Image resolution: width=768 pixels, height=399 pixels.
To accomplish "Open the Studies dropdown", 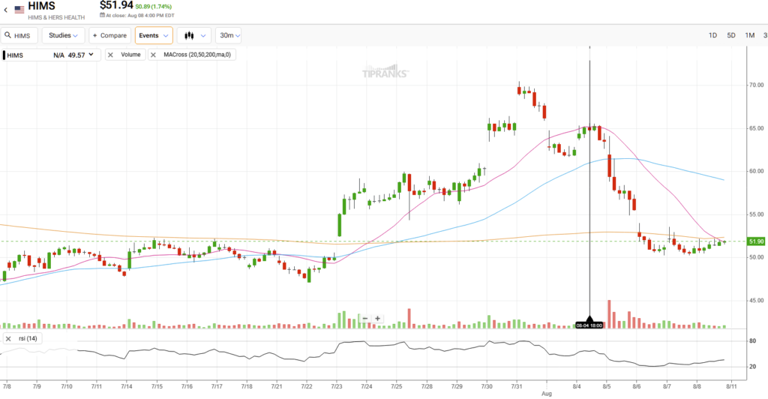I will coord(63,35).
